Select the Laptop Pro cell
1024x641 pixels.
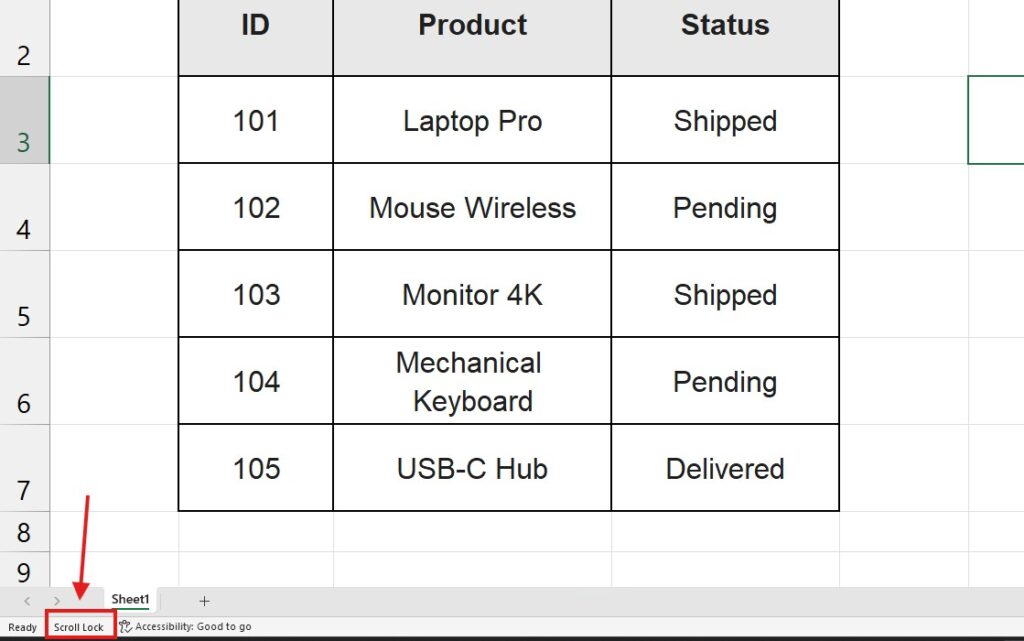click(x=471, y=120)
